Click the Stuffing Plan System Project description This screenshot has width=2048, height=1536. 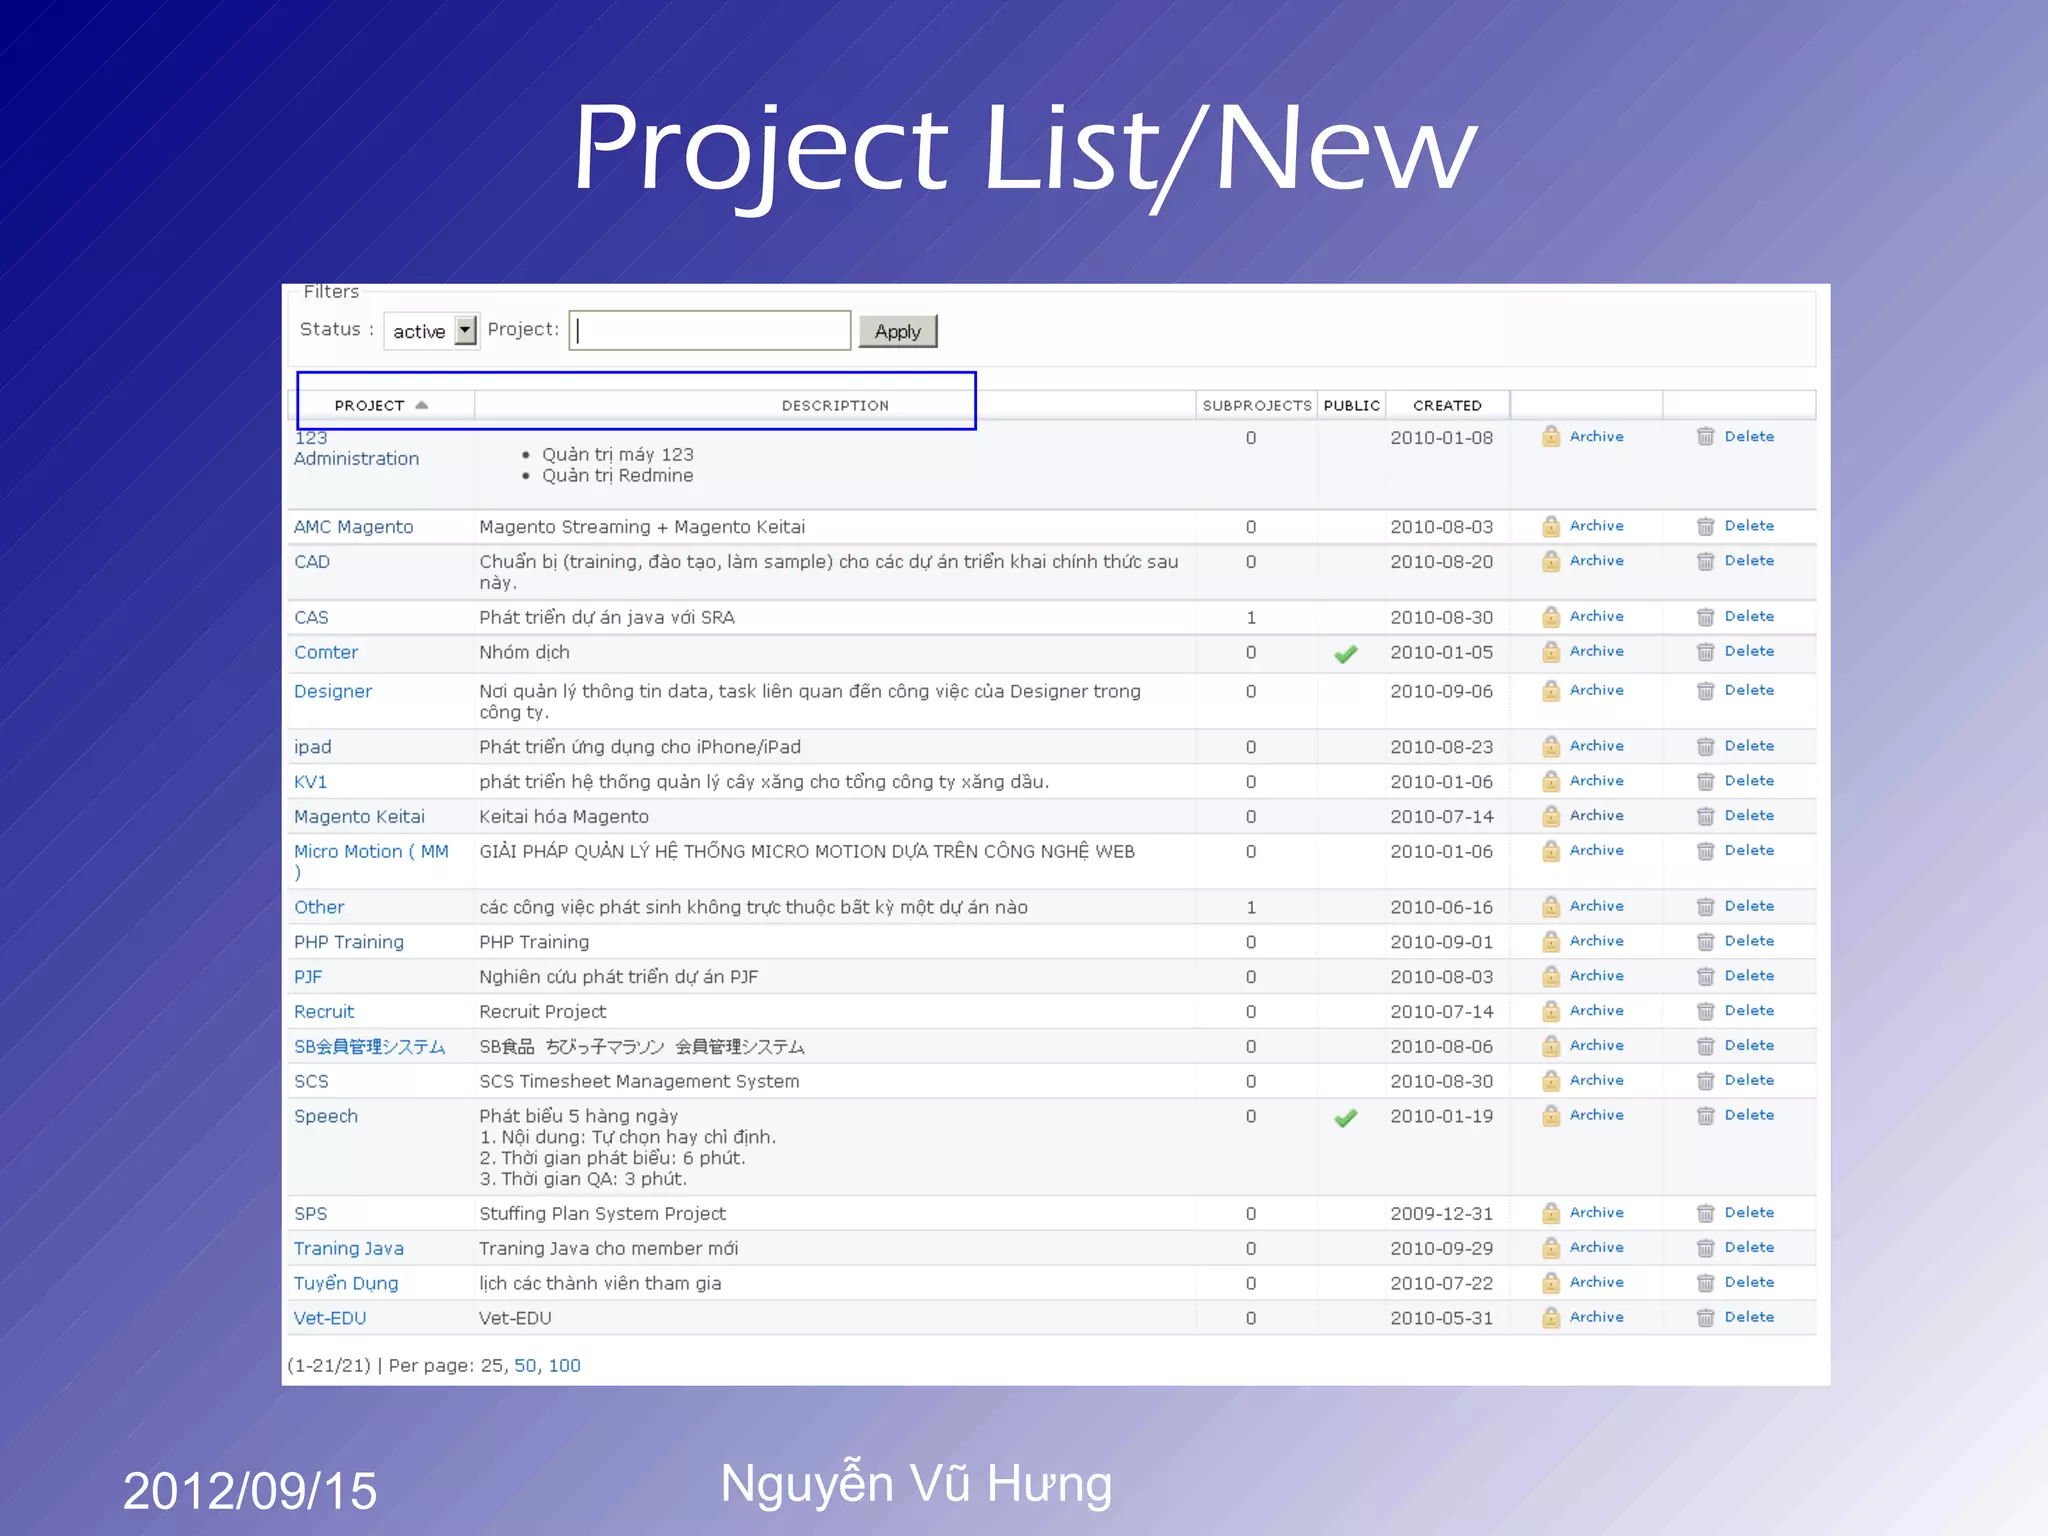pos(602,1214)
